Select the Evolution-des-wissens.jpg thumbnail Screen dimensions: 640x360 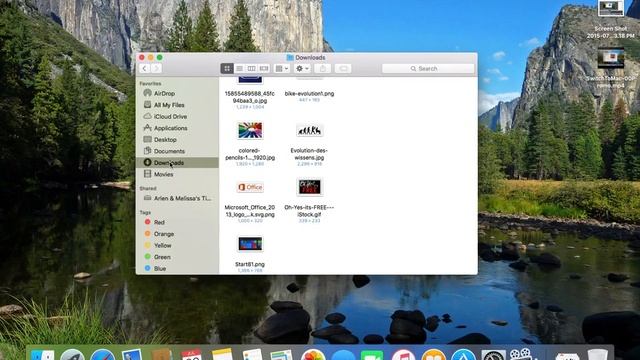(x=309, y=131)
